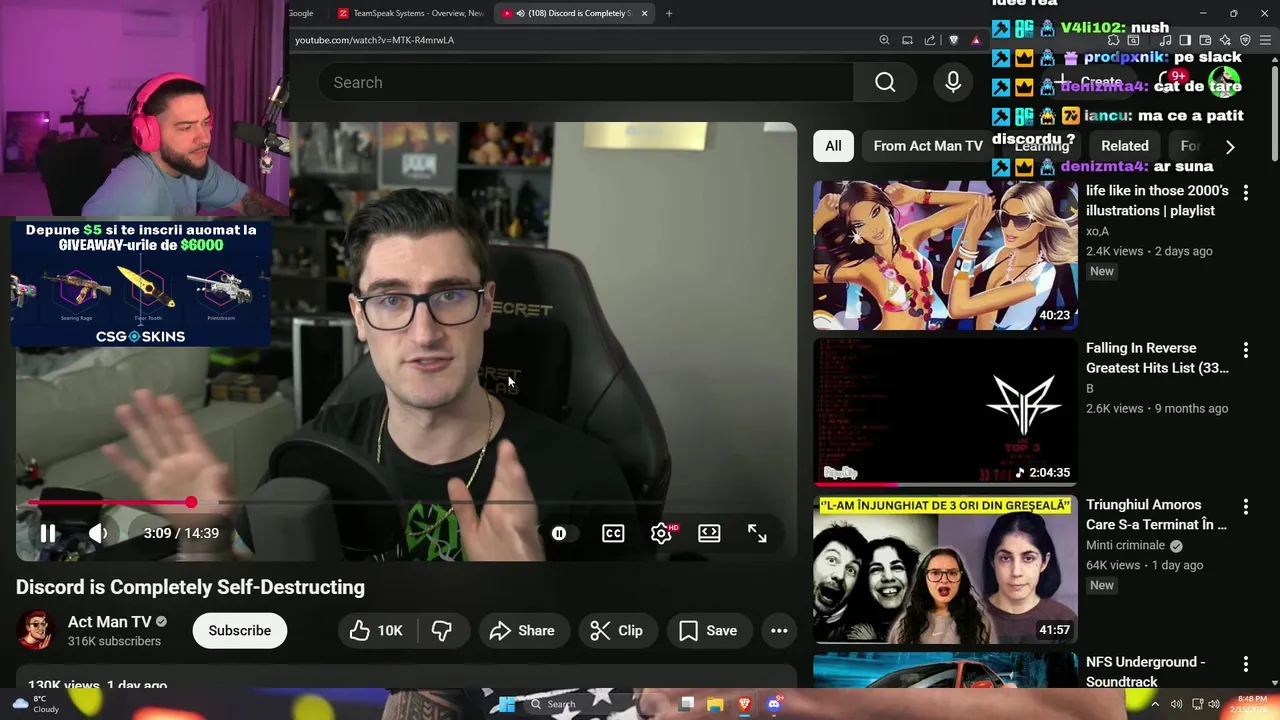Open a new browser tab with plus
1280x720 pixels.
tap(669, 13)
